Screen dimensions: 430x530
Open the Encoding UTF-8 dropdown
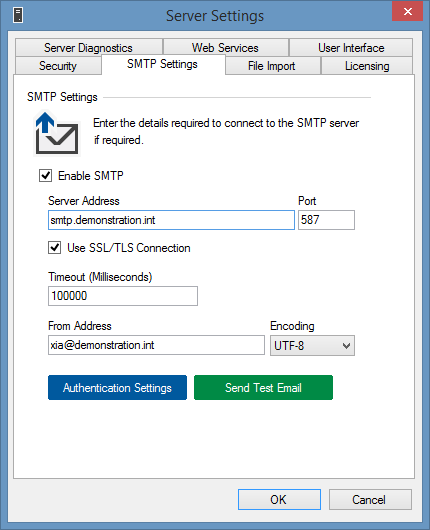pyautogui.click(x=312, y=345)
